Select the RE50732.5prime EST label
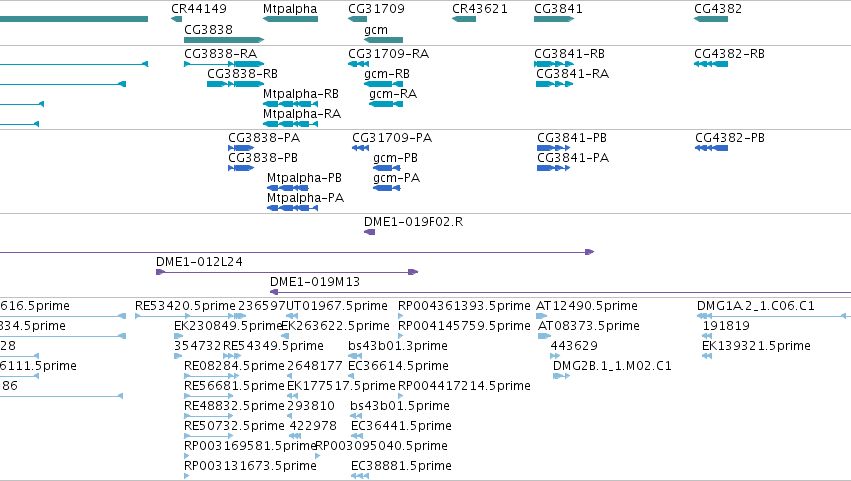The image size is (851, 481). (x=234, y=427)
